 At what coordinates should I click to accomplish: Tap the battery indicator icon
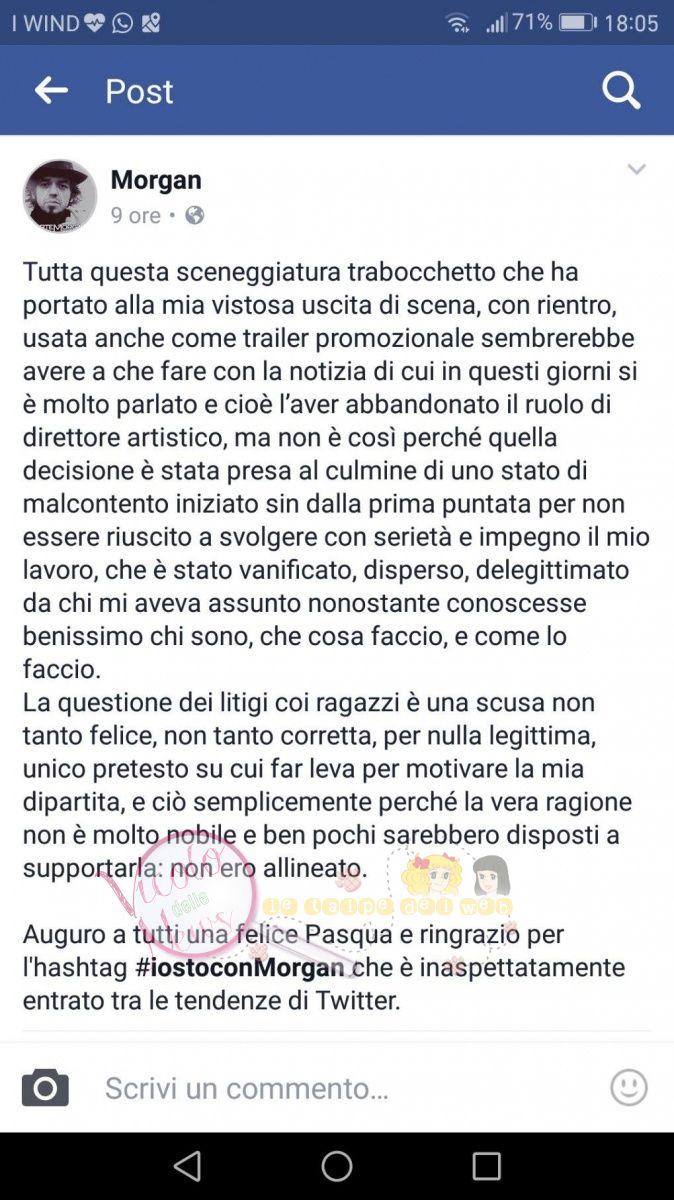577,22
